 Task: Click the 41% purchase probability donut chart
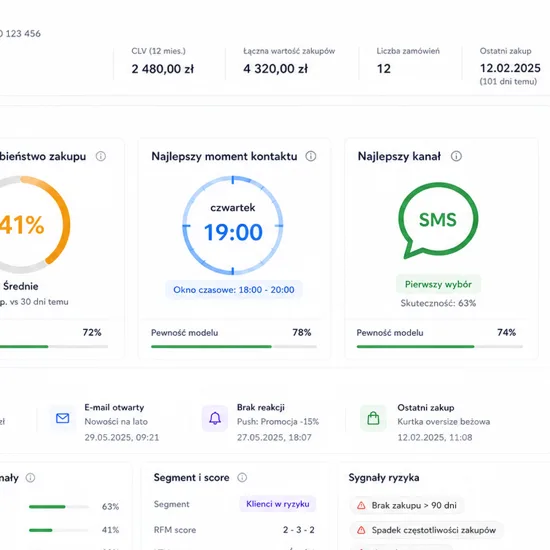[22, 224]
